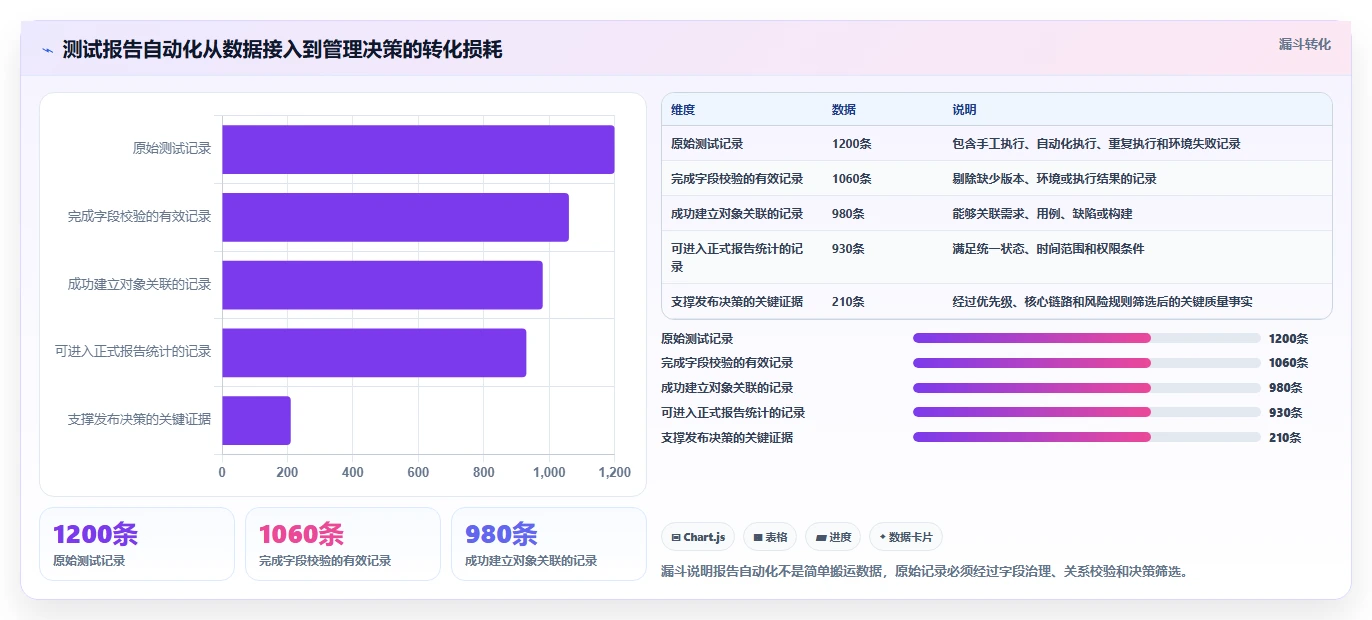
Task: Click the 原始测试记录 progress bar
Action: 1087,338
